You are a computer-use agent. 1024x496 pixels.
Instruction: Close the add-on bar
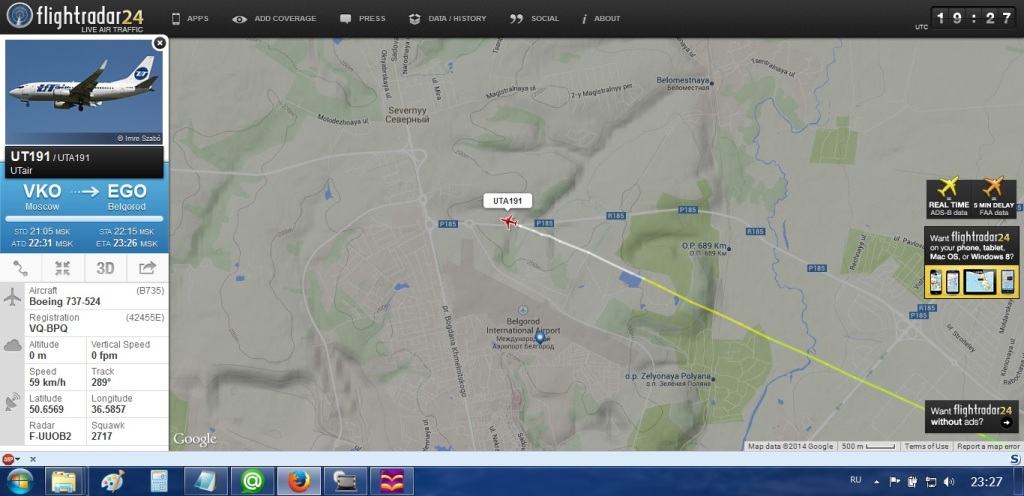[33, 459]
